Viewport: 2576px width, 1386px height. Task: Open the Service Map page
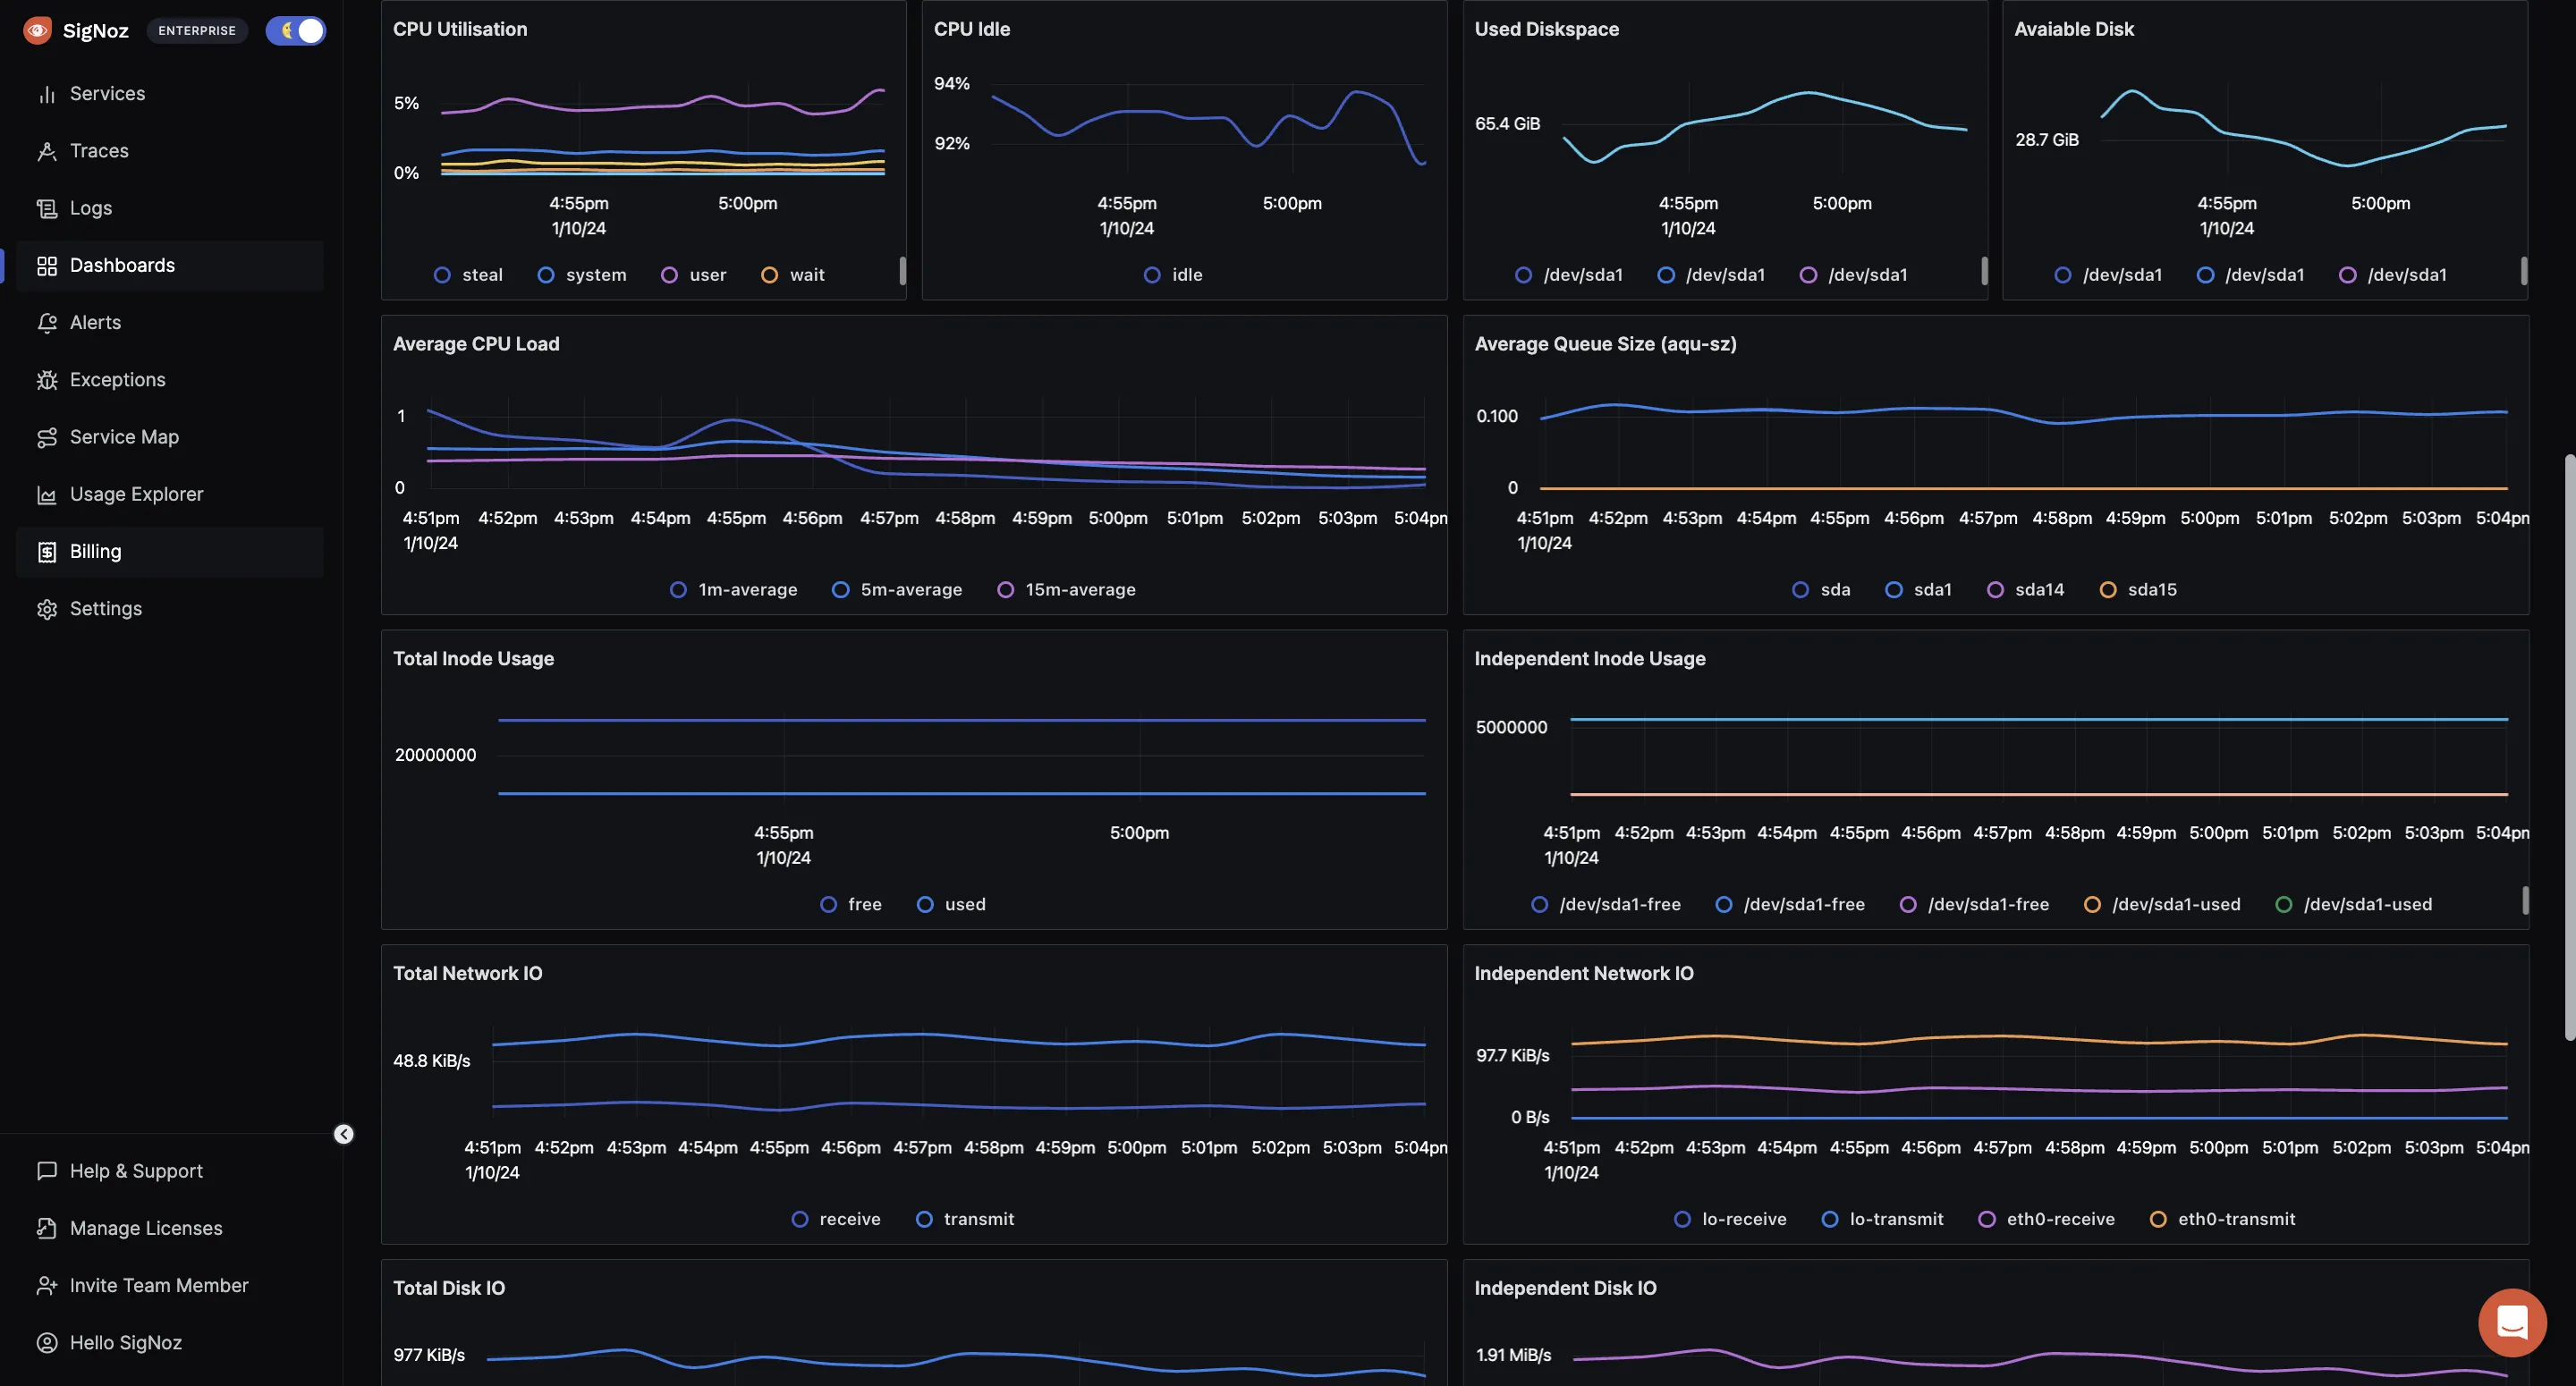[170, 437]
